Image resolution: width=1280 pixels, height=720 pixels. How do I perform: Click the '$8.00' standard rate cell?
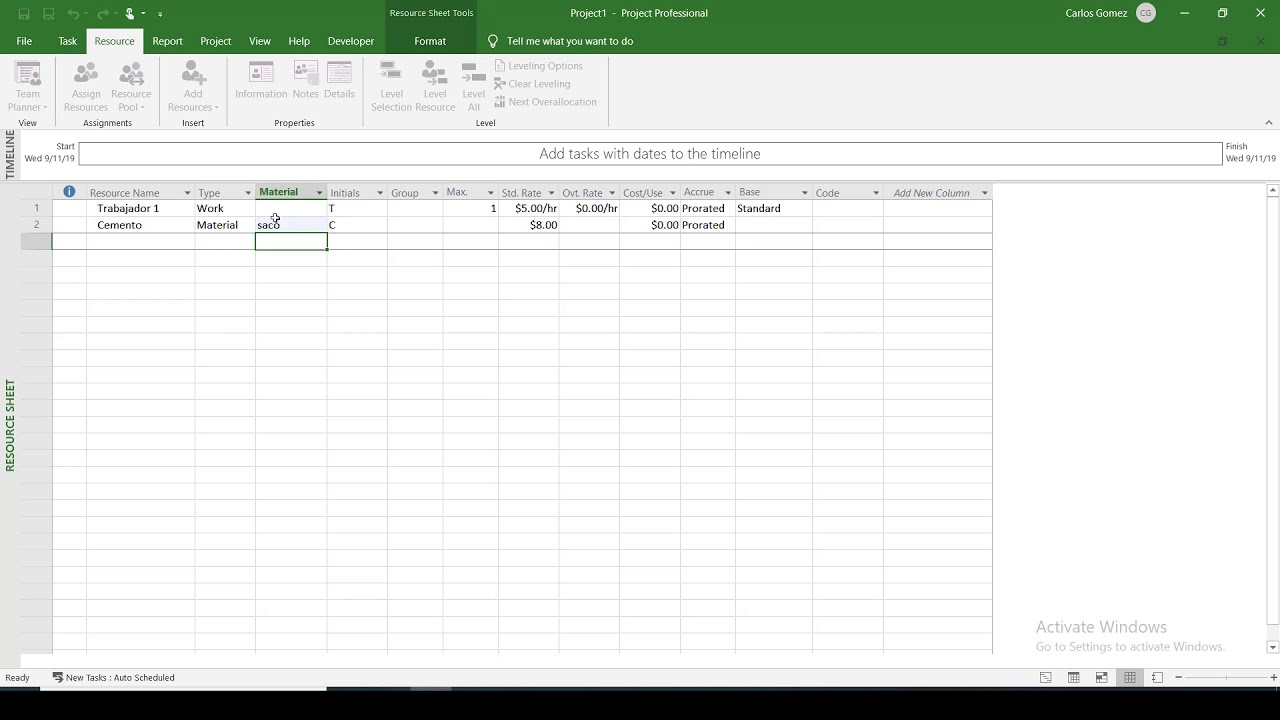(529, 225)
